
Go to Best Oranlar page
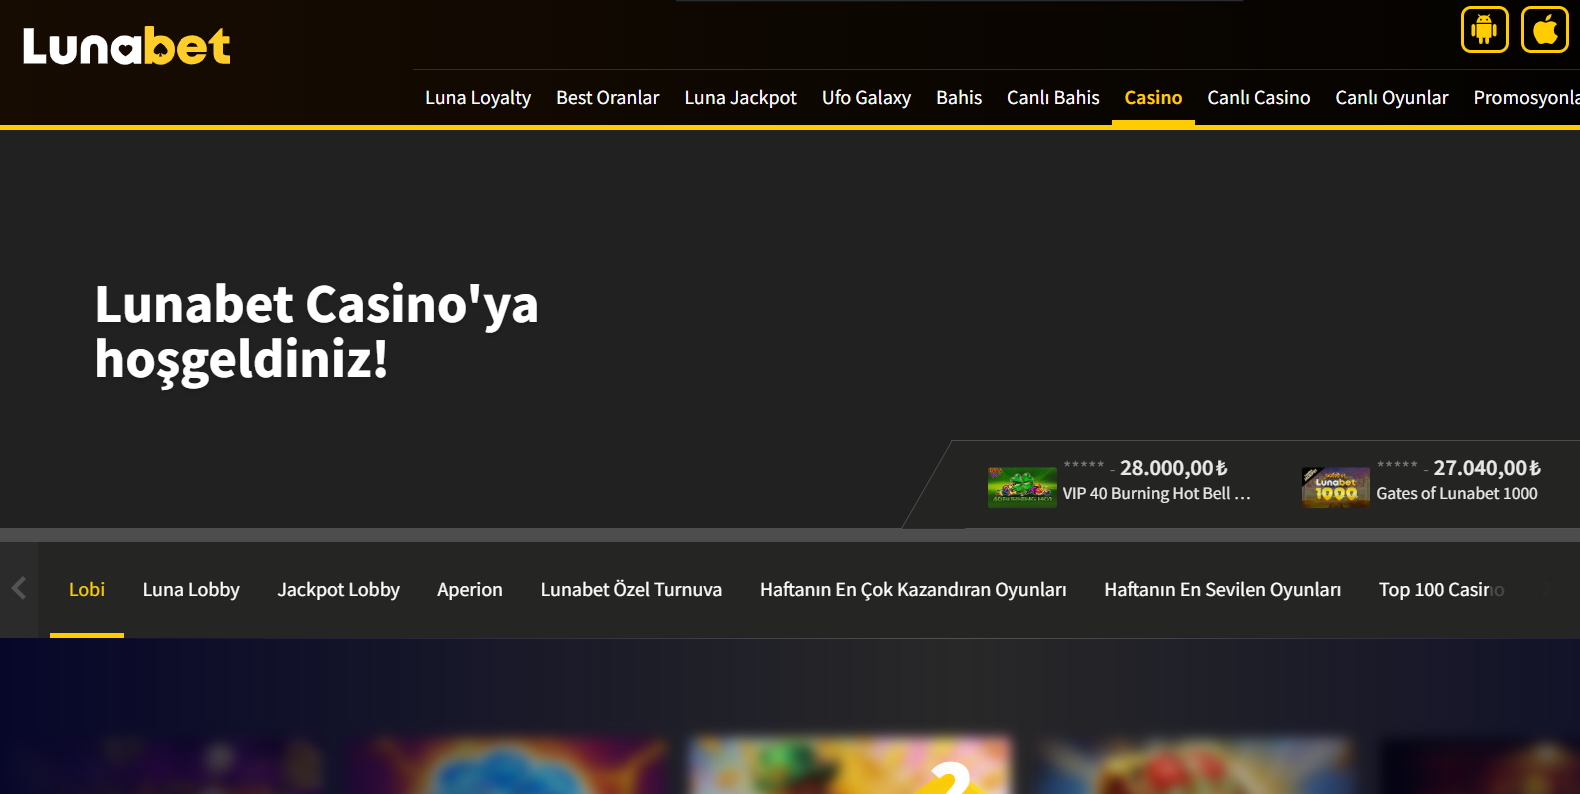point(608,98)
